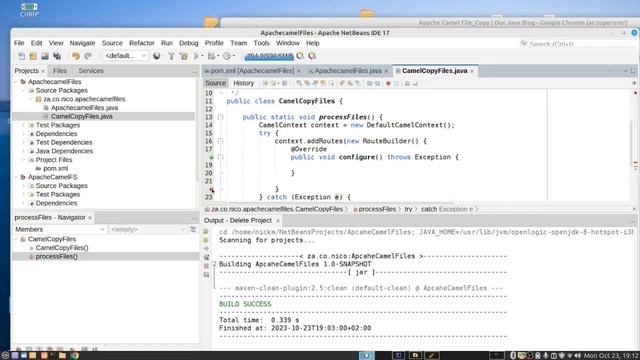640x360 pixels.
Task: Click the New File toolbar icon
Action: [x=21, y=56]
